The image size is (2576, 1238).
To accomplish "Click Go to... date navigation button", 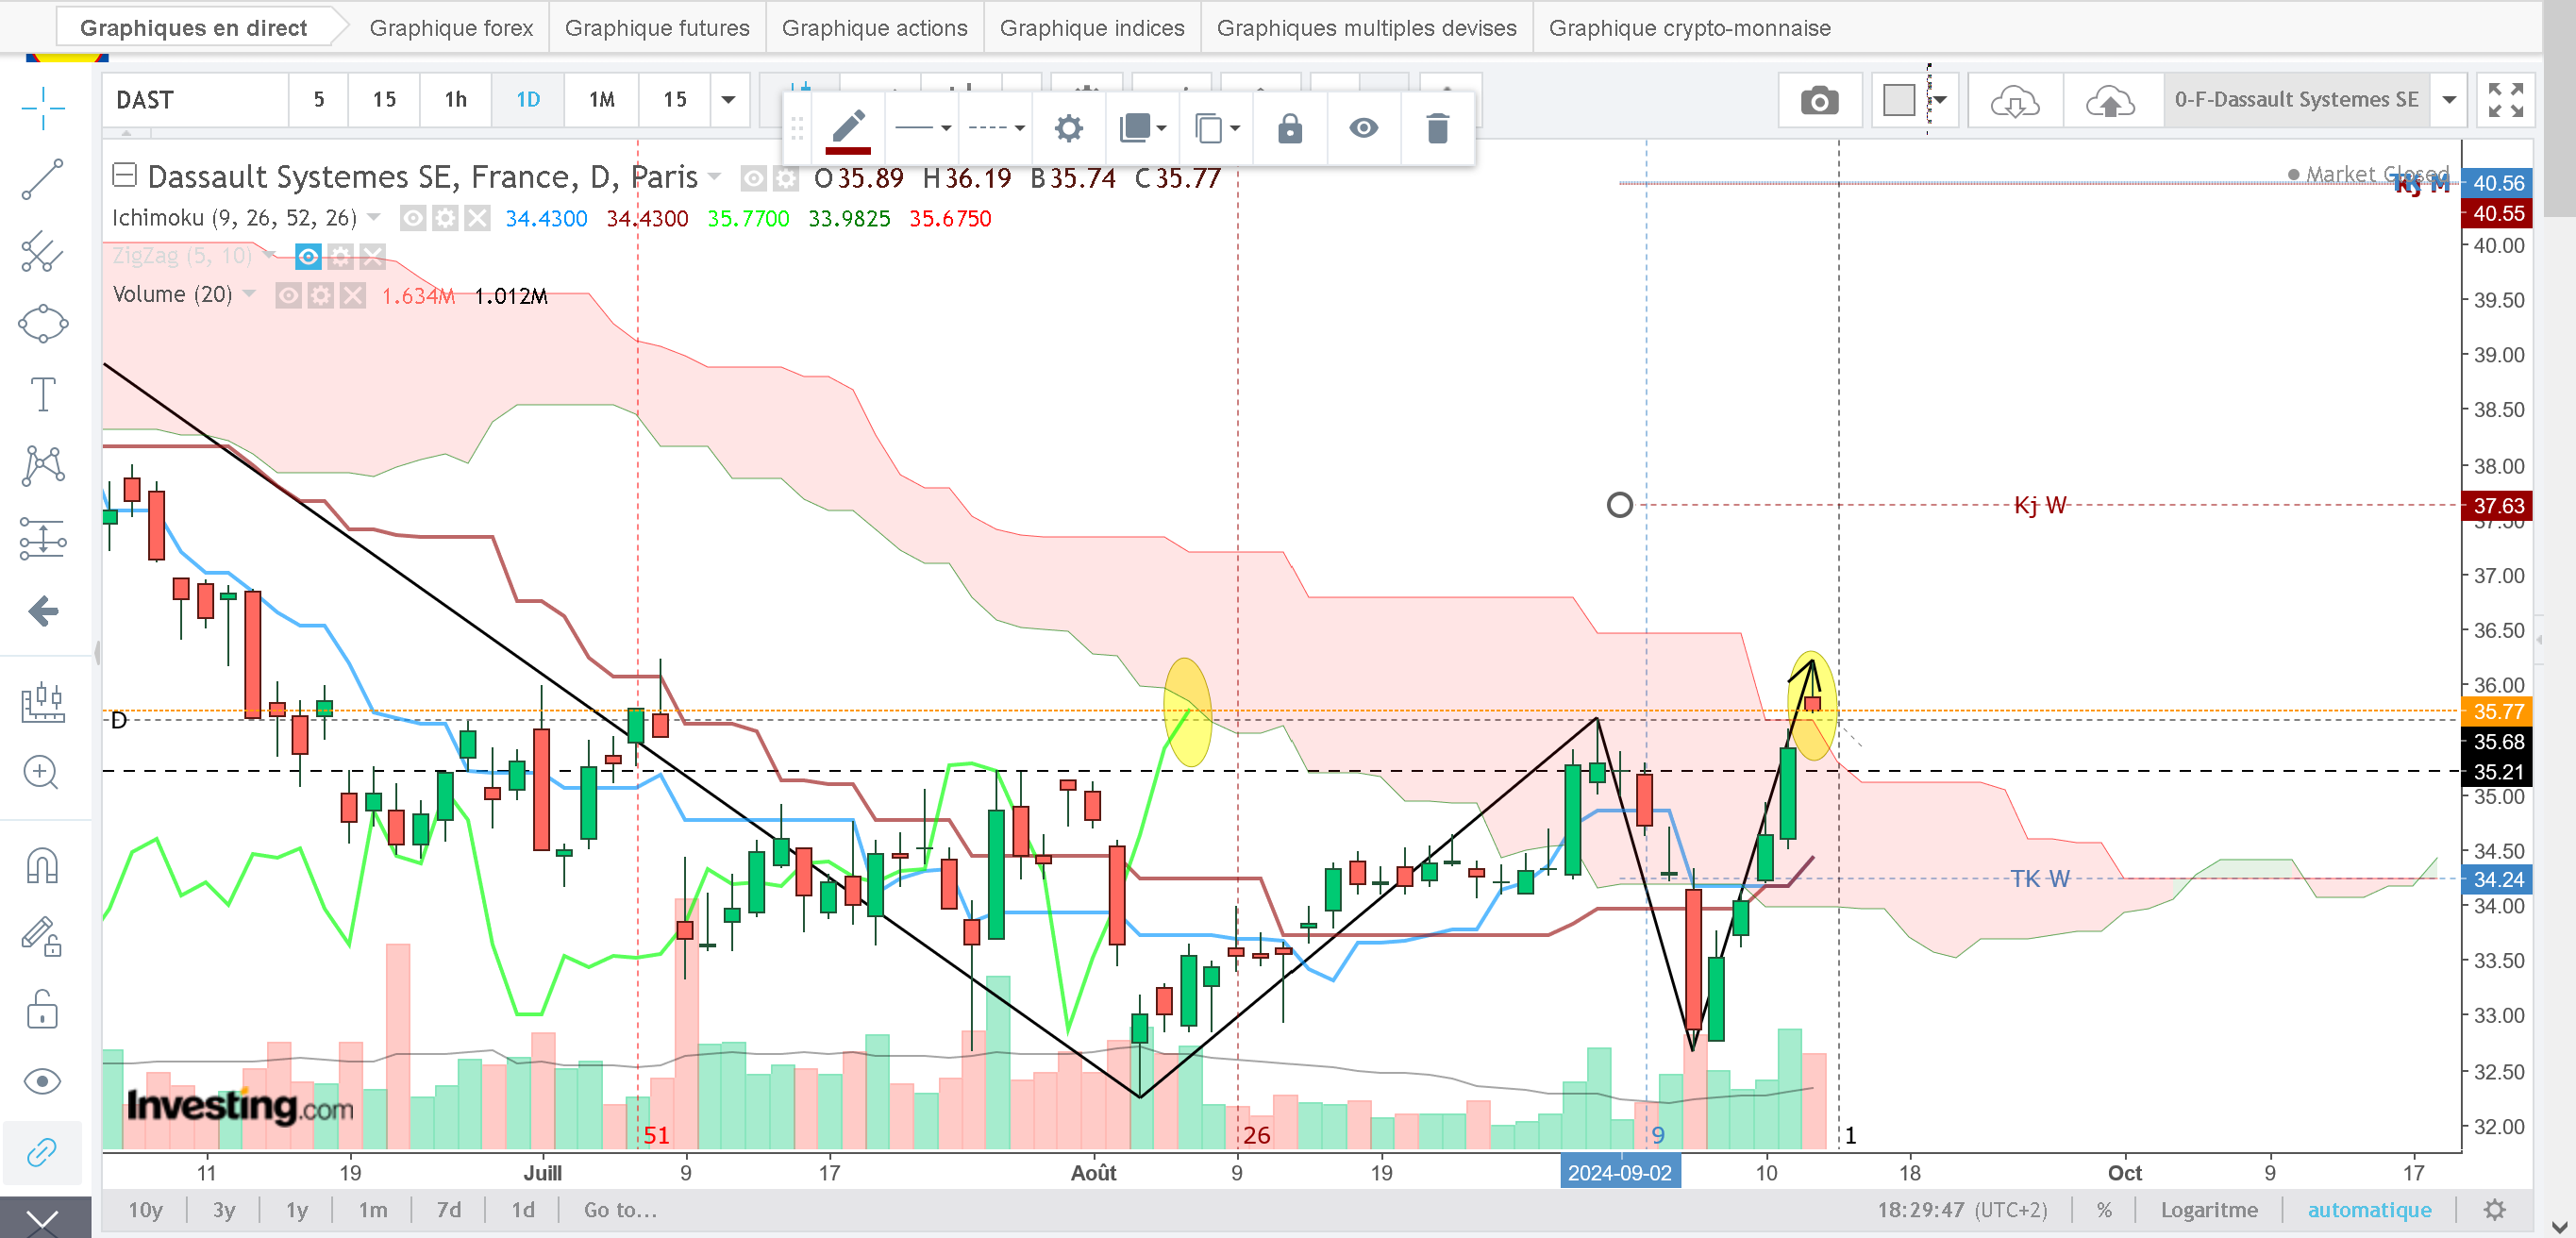I will coord(620,1210).
